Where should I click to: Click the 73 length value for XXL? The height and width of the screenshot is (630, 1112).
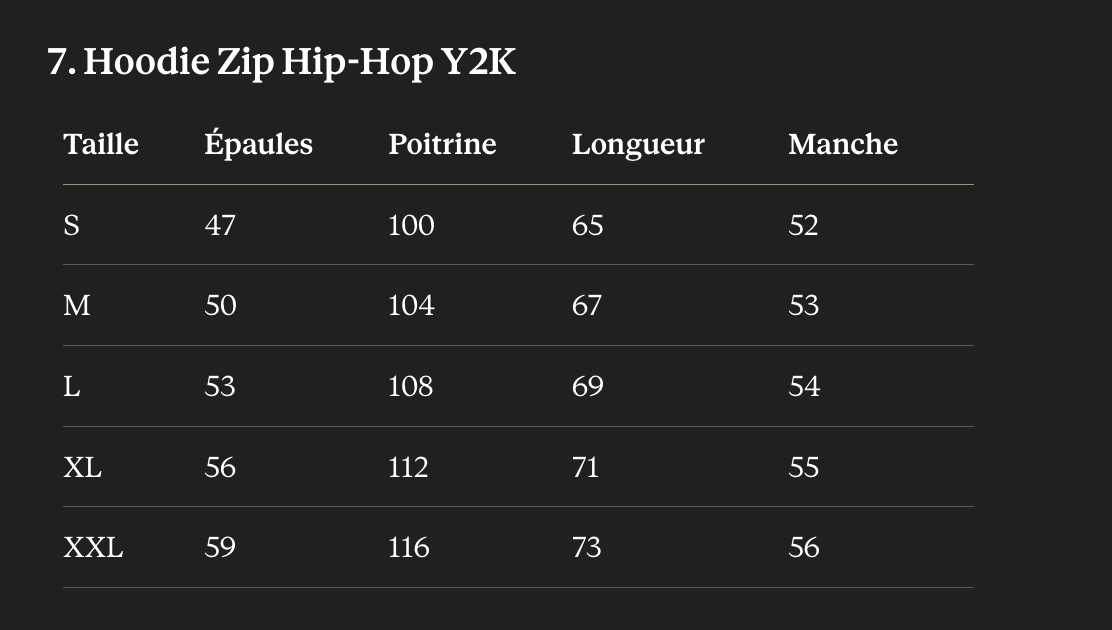586,548
